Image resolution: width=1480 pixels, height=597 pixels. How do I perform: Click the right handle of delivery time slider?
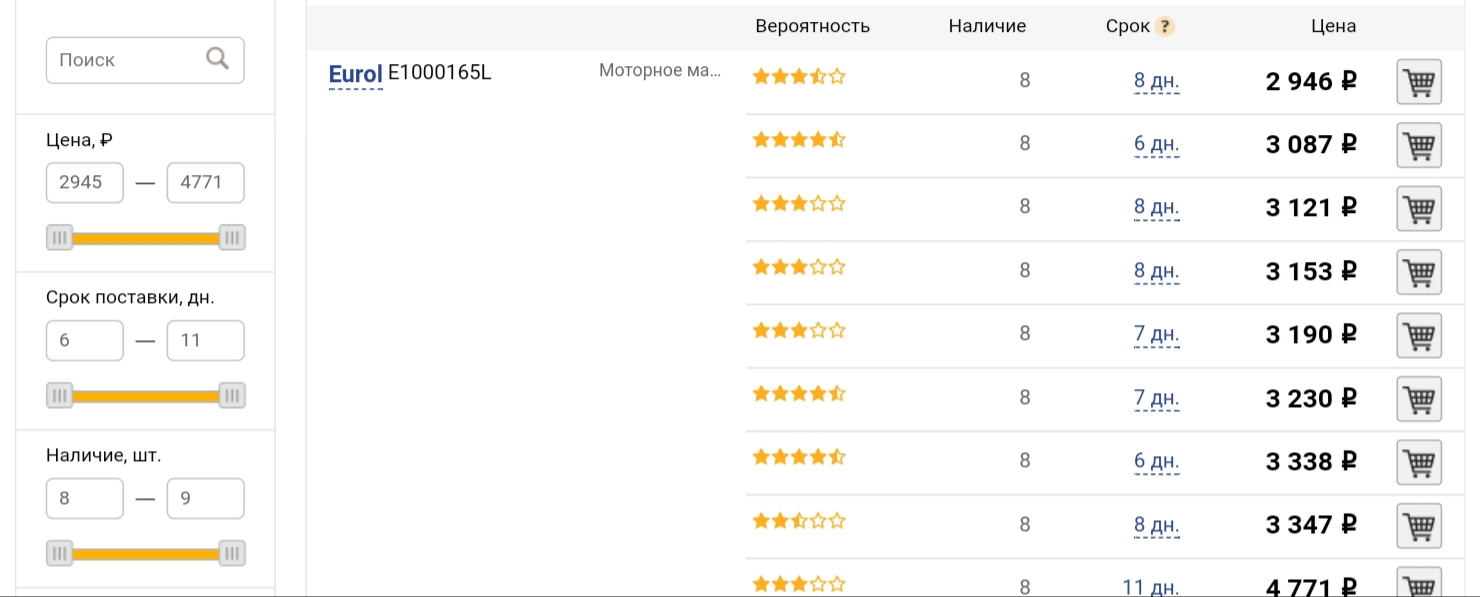click(x=232, y=396)
